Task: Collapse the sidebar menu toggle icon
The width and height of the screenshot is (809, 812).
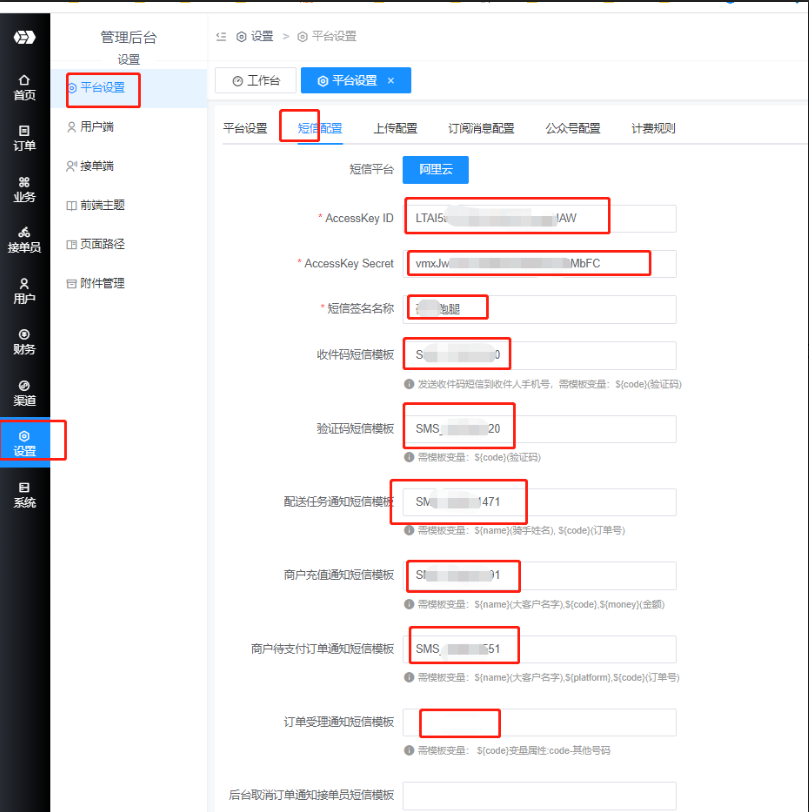Action: tap(221, 36)
